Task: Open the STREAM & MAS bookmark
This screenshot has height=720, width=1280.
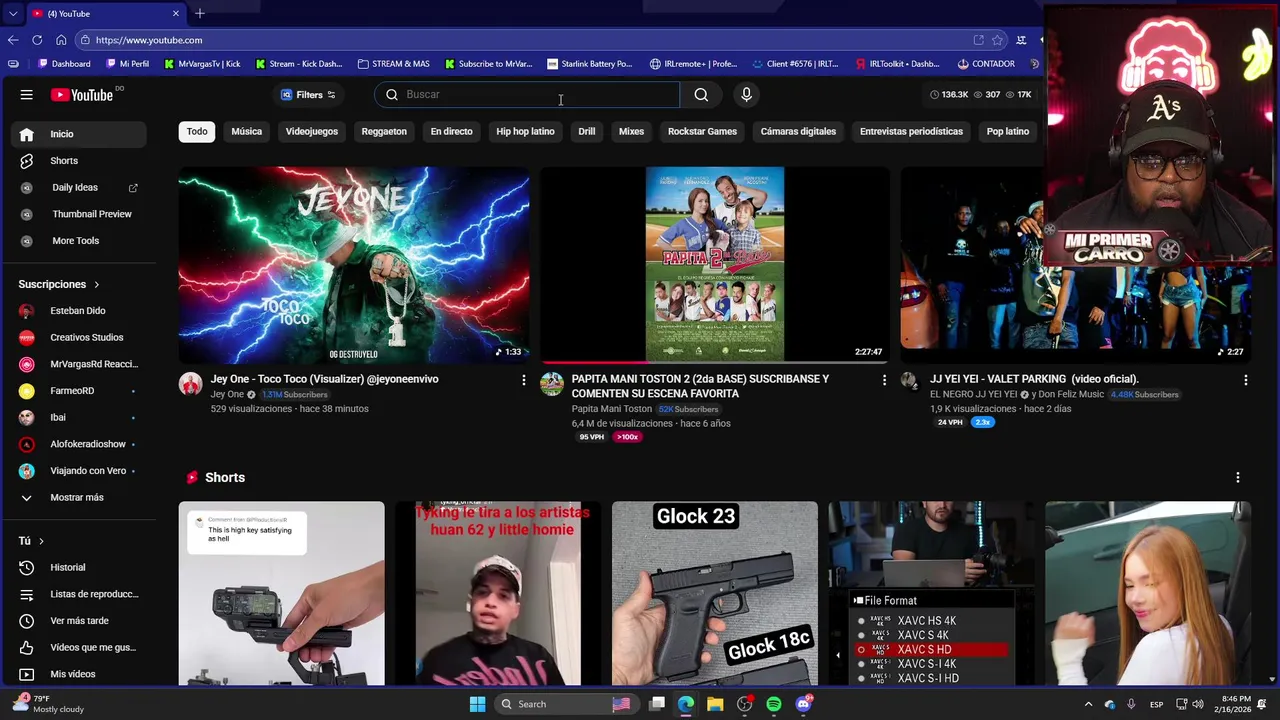Action: coord(393,64)
